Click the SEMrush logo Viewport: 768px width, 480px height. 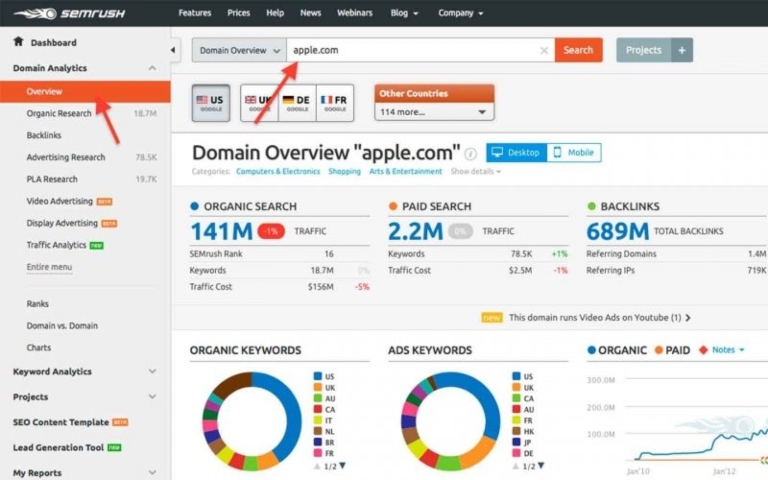click(x=60, y=13)
